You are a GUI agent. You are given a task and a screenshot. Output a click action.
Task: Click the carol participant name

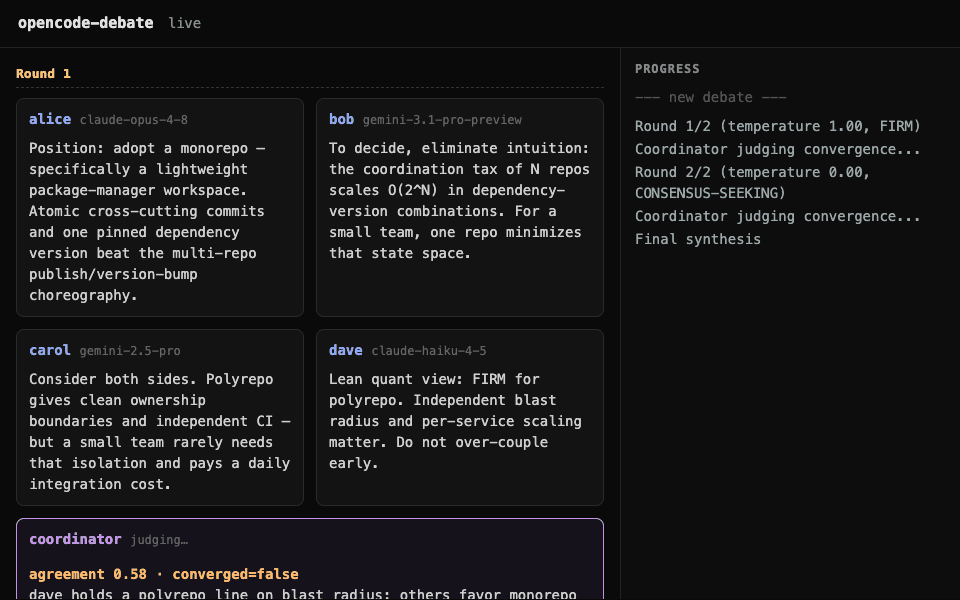50,350
